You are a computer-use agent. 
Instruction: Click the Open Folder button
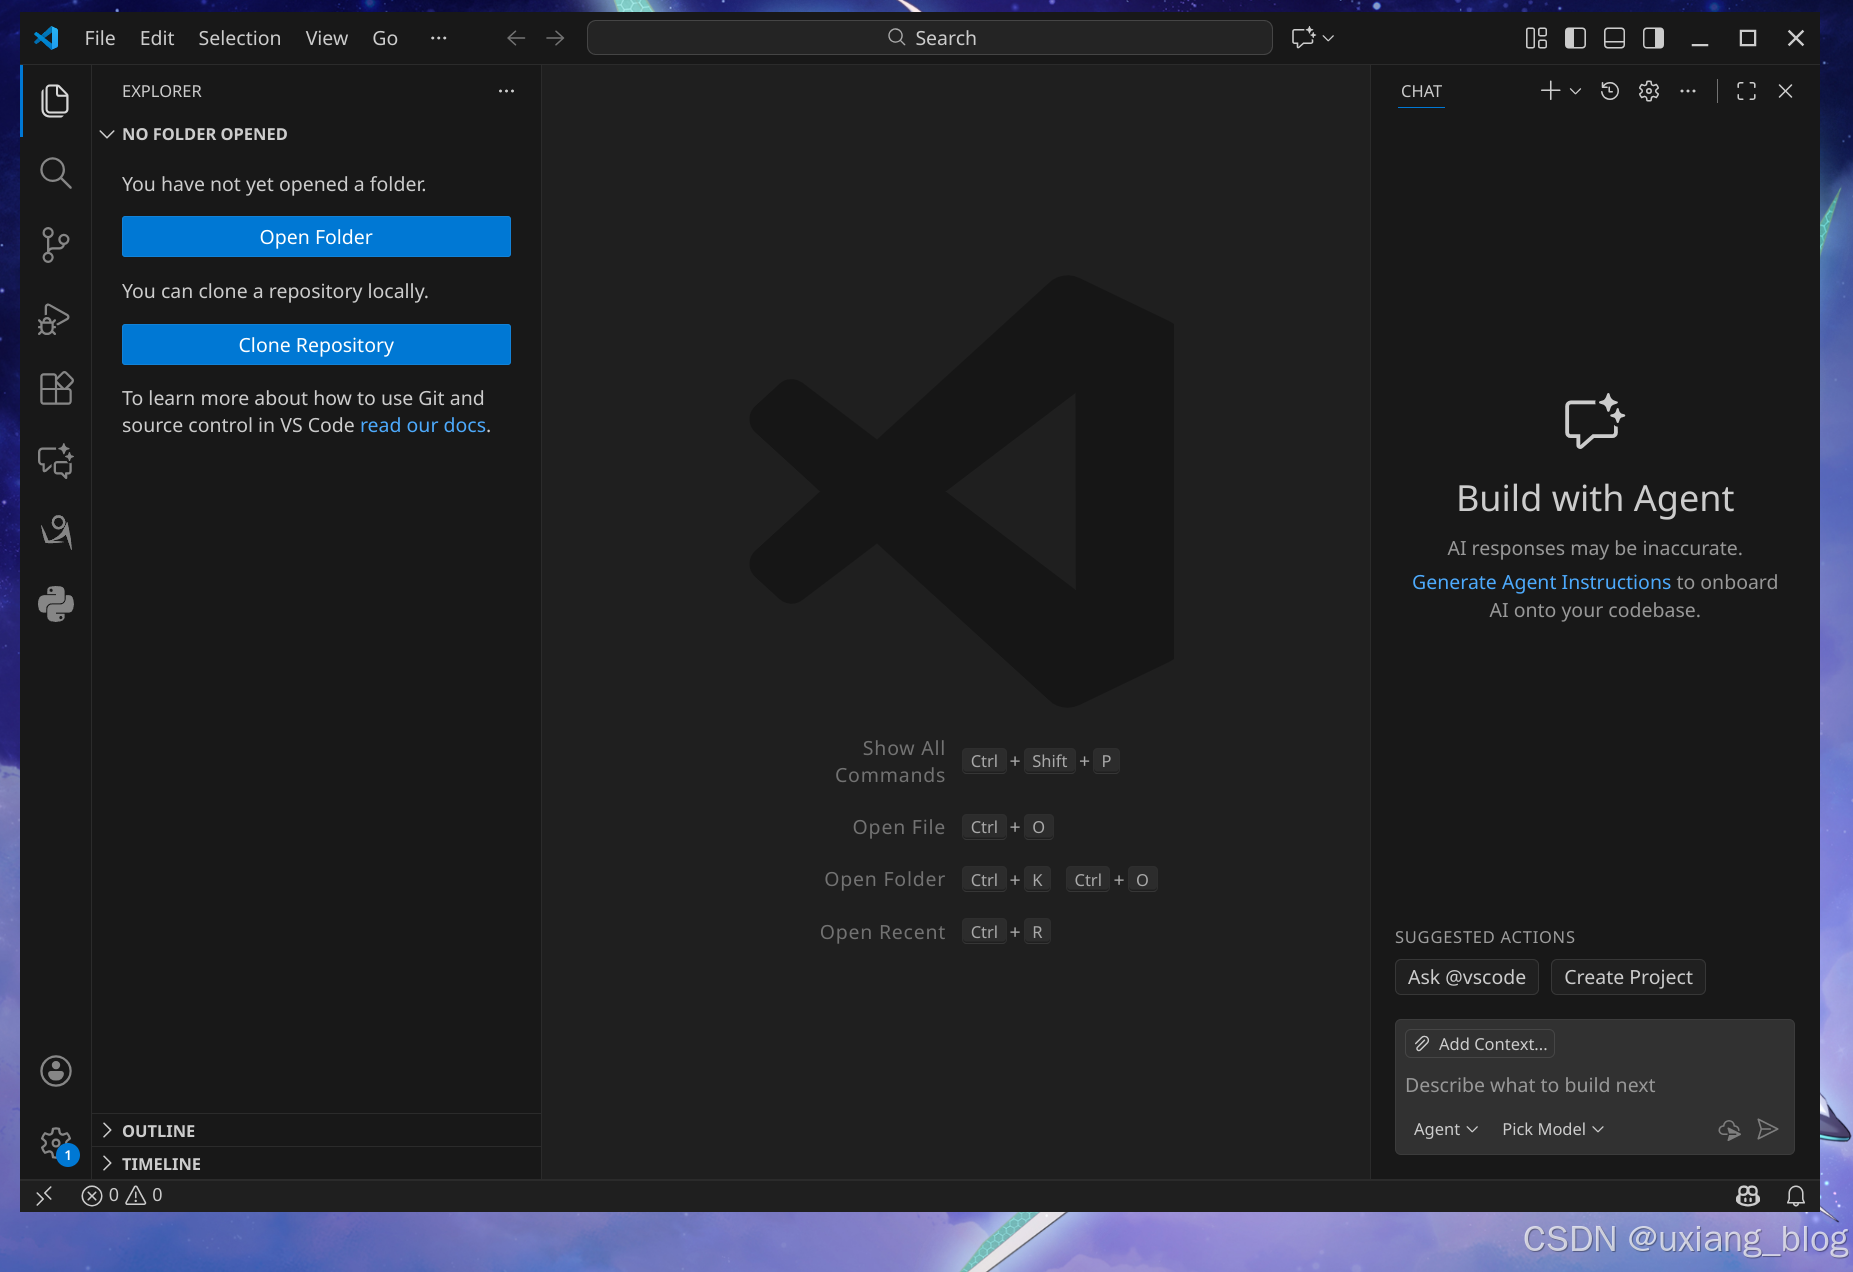(316, 237)
